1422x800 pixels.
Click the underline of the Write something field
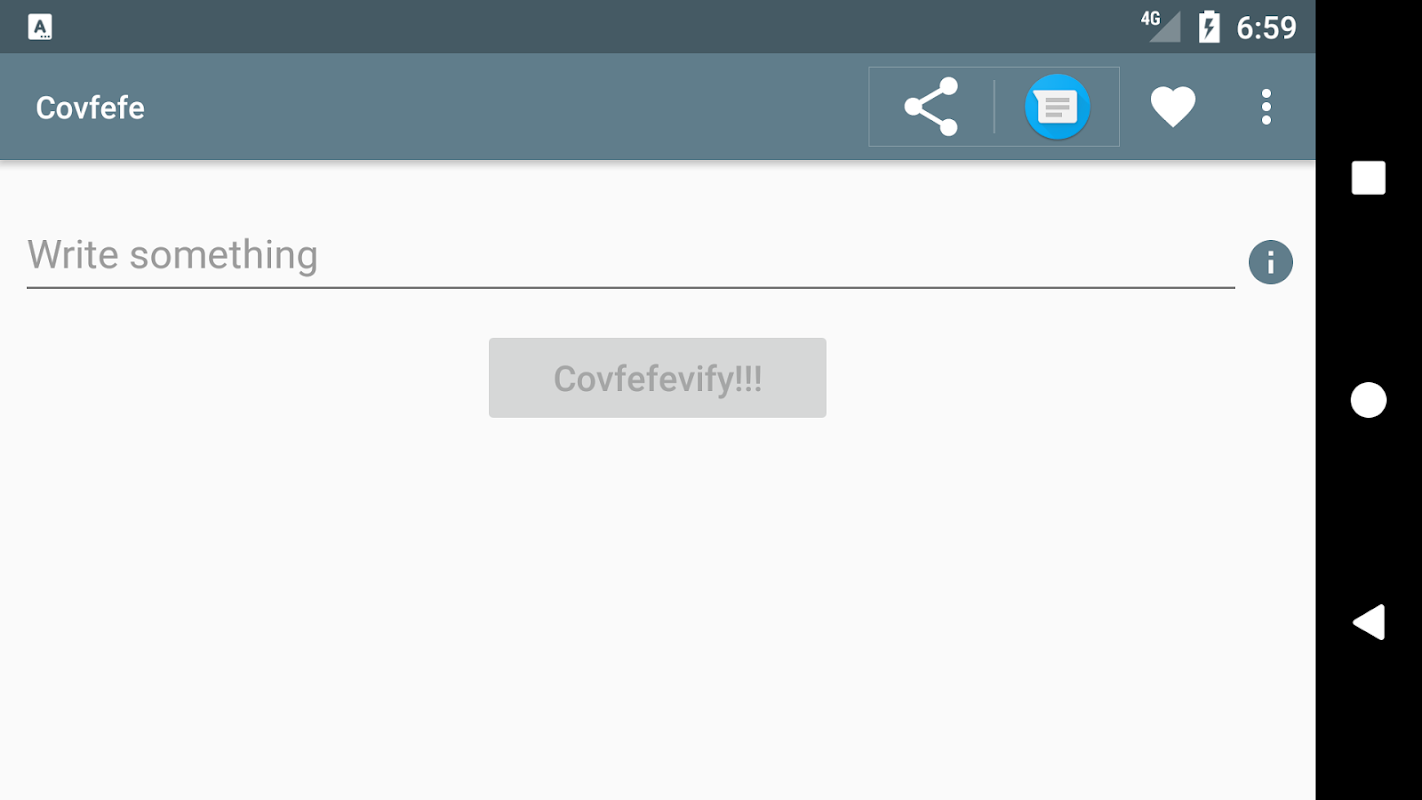click(x=631, y=288)
